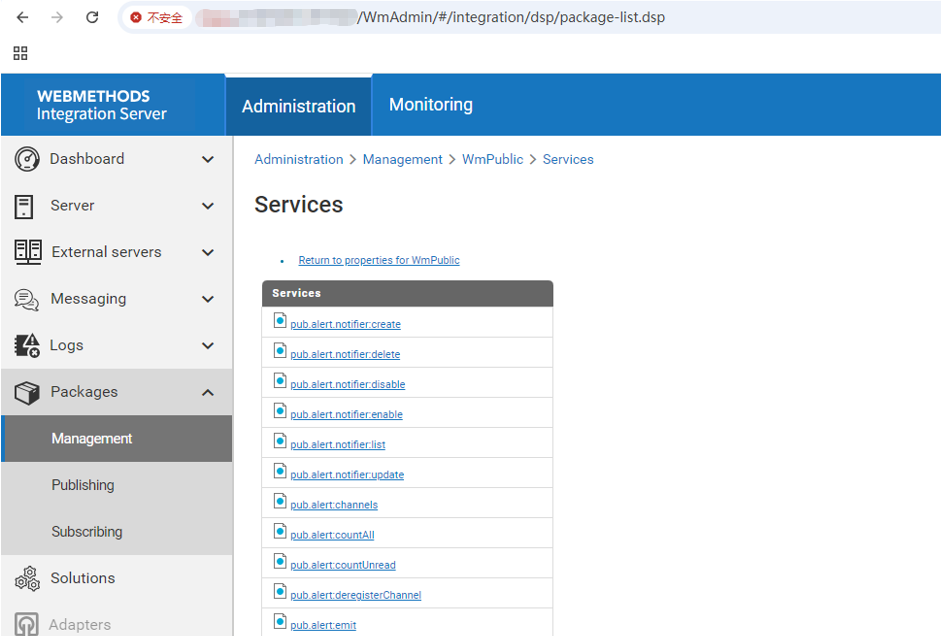
Task: Open pub.alert.notifier:disable service link
Action: [348, 385]
